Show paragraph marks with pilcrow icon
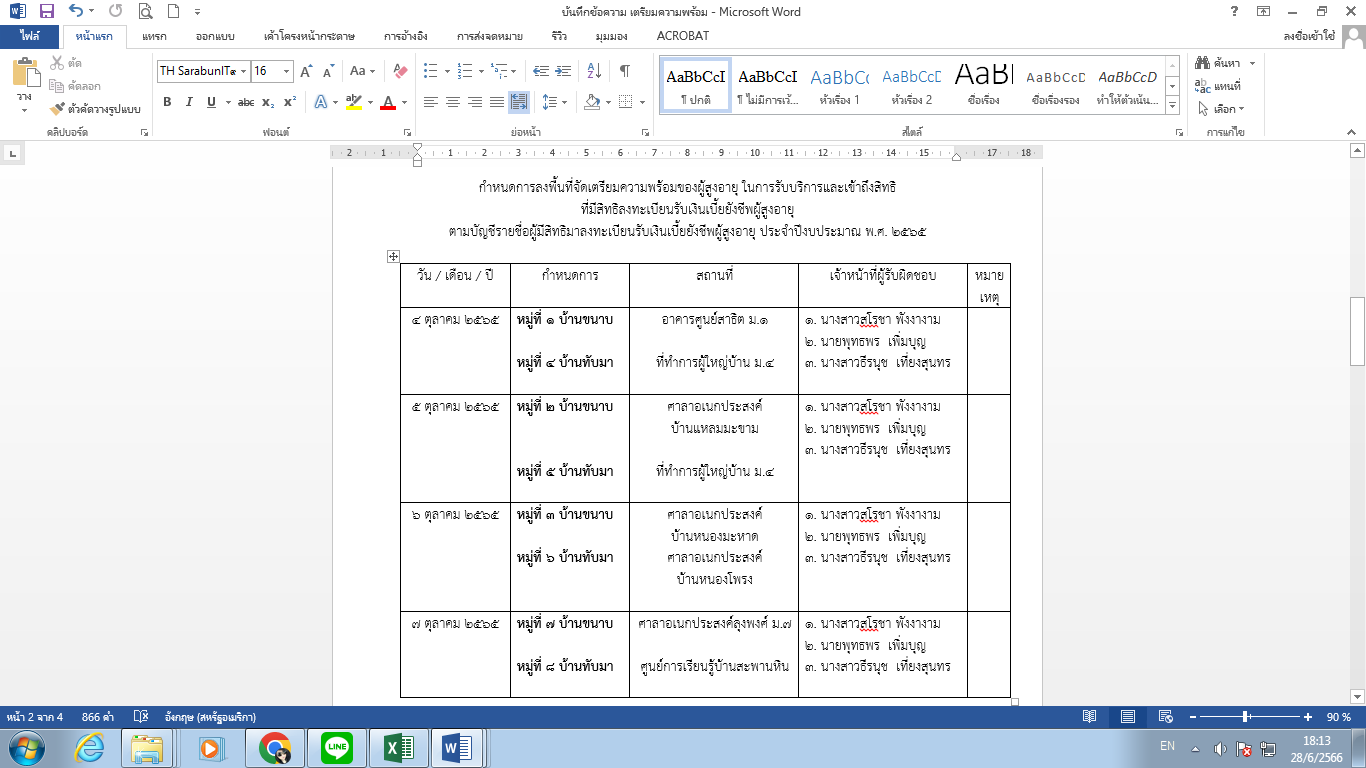 tap(624, 71)
